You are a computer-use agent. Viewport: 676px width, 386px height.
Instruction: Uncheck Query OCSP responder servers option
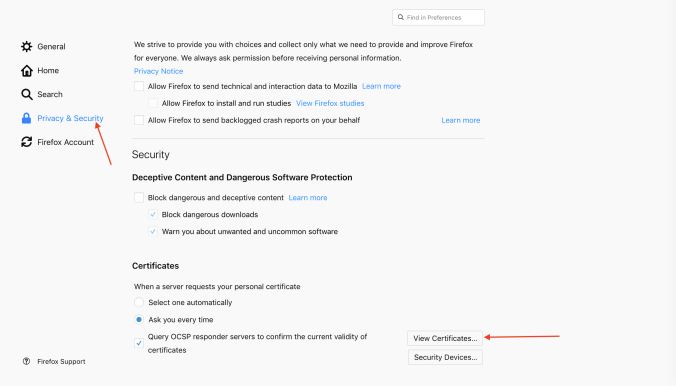139,343
